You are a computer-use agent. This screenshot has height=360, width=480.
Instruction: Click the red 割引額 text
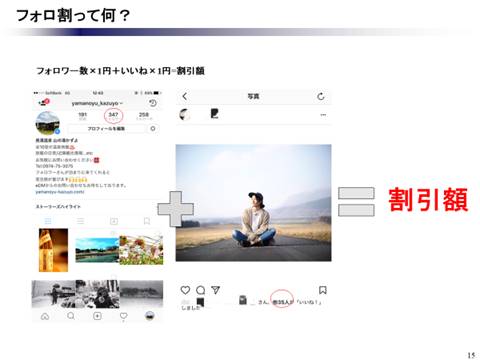[428, 200]
